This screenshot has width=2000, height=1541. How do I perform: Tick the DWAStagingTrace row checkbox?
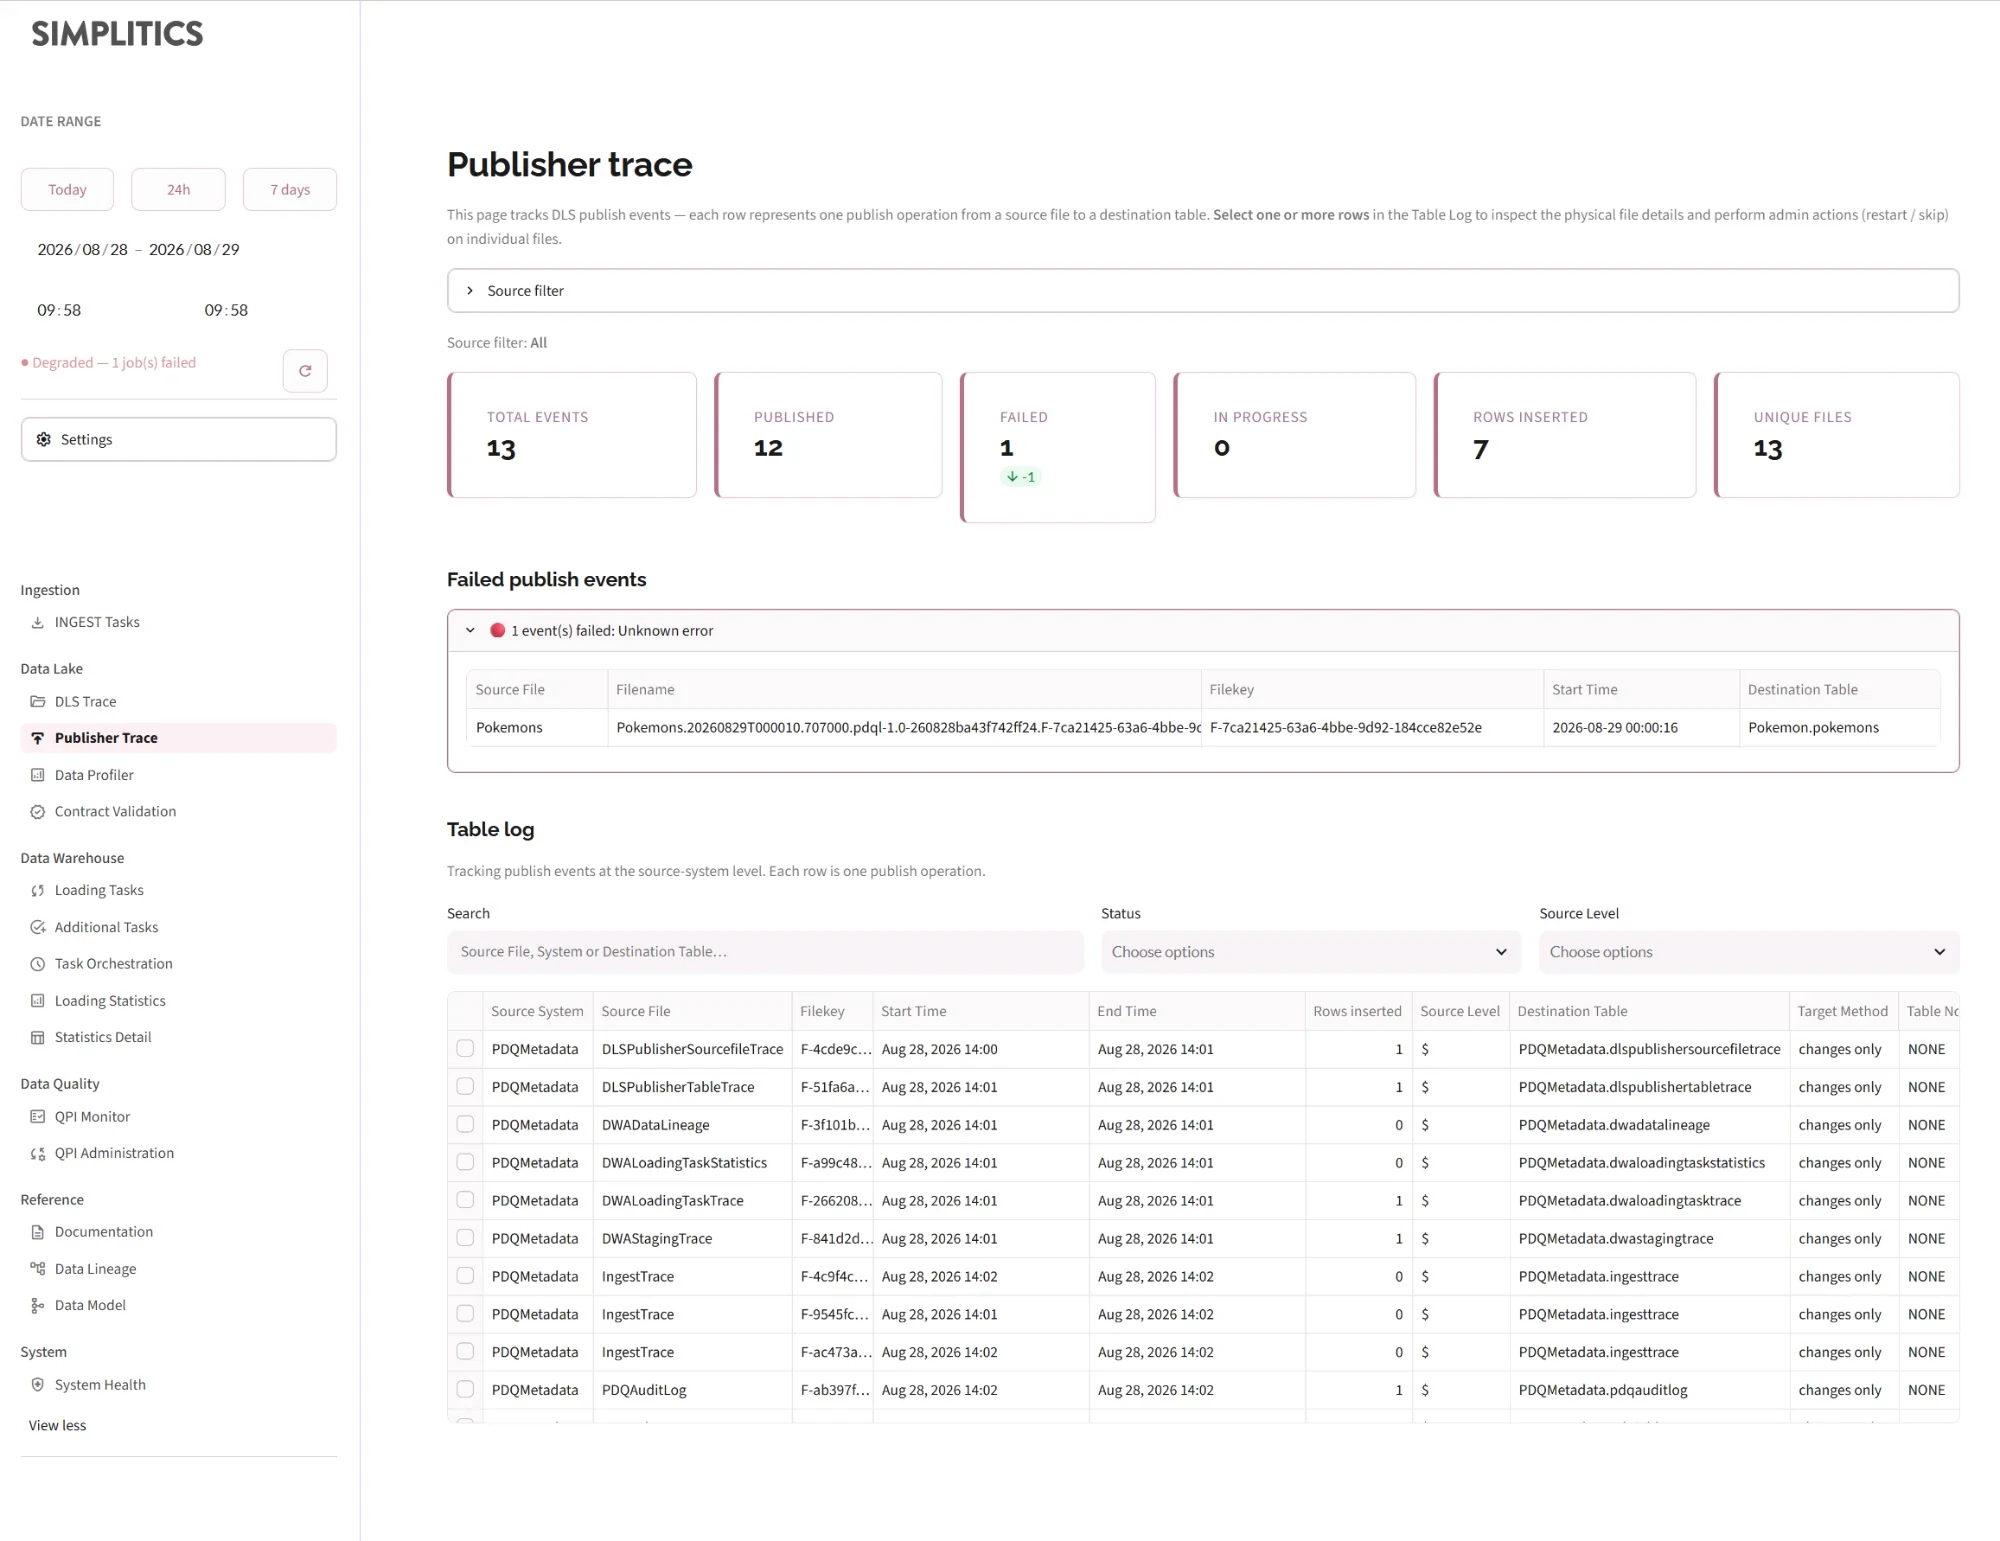pyautogui.click(x=465, y=1238)
